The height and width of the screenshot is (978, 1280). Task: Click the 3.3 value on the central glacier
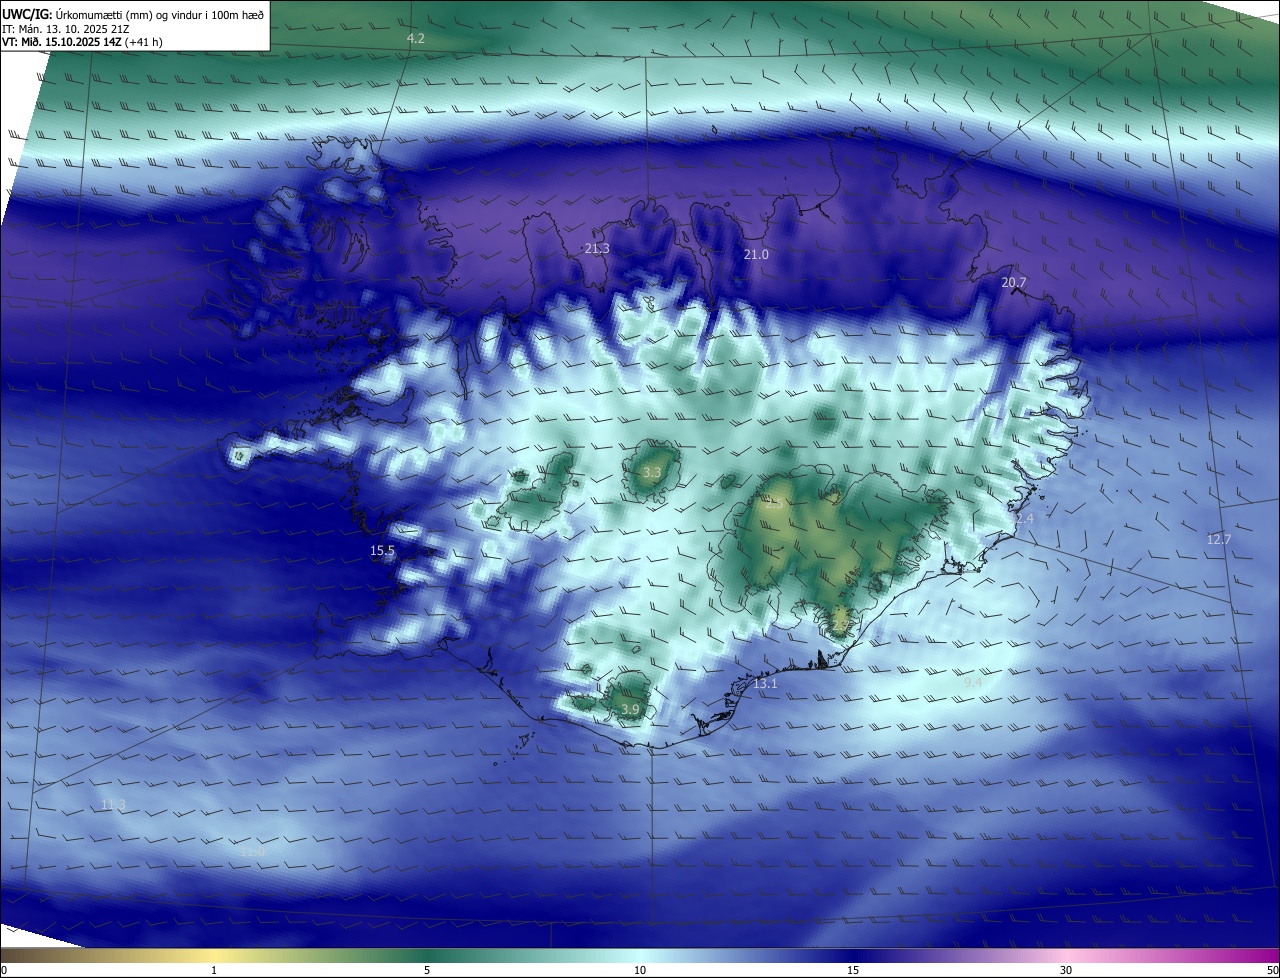coord(652,471)
